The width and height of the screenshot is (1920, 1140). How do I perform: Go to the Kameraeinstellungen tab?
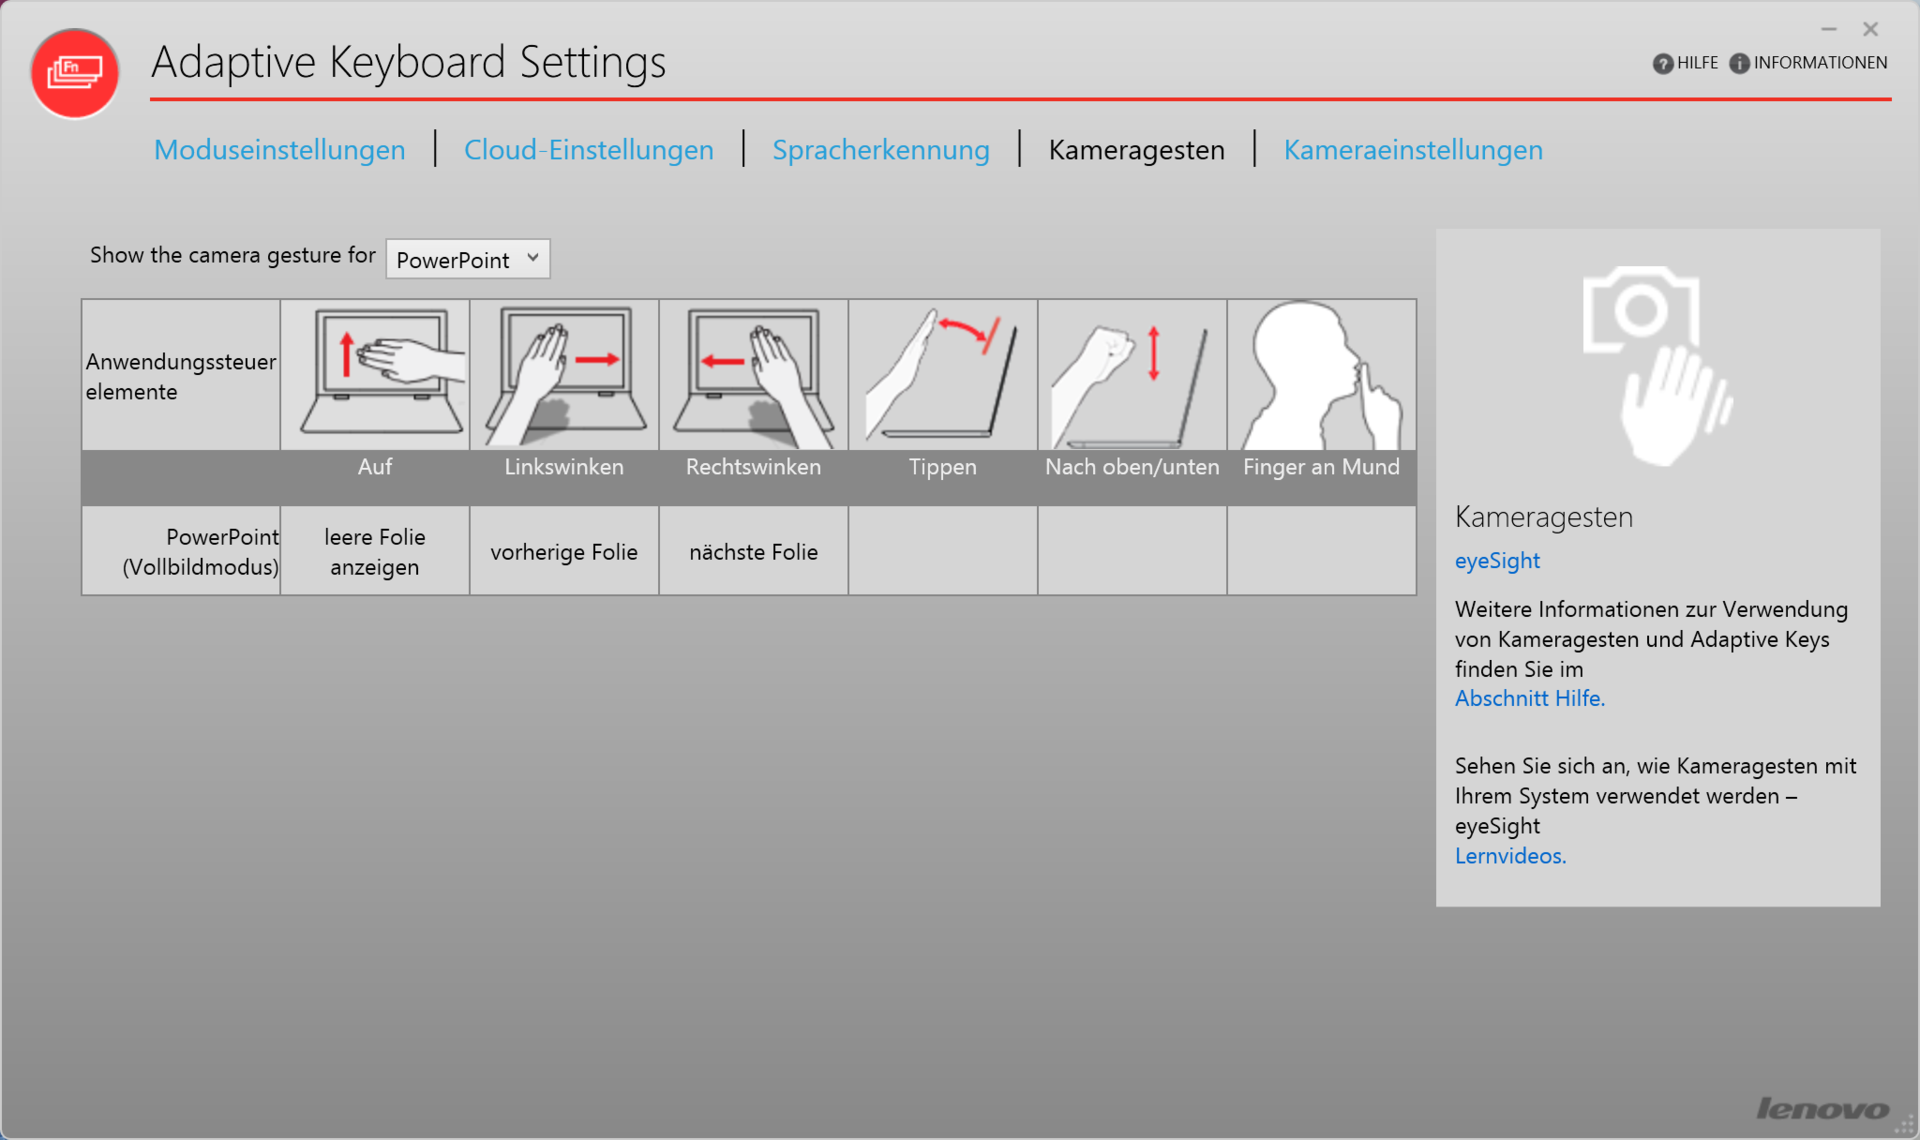pyautogui.click(x=1412, y=150)
